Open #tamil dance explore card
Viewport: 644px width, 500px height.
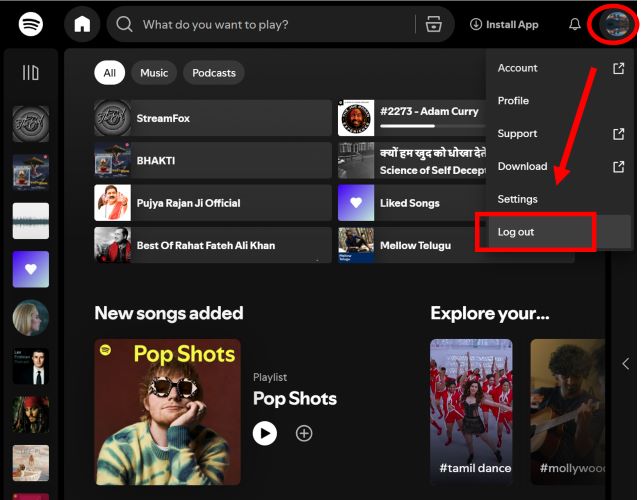click(x=471, y=412)
